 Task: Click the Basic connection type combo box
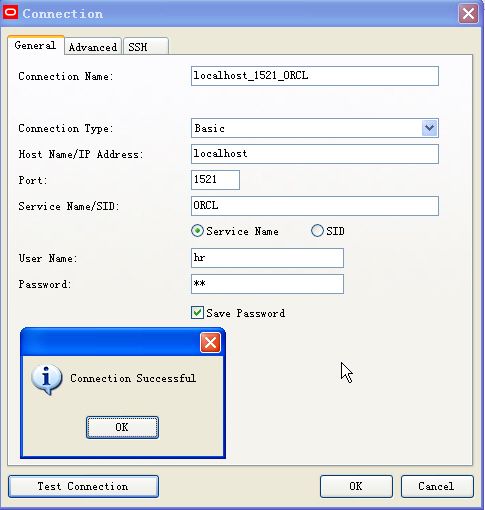pos(315,128)
